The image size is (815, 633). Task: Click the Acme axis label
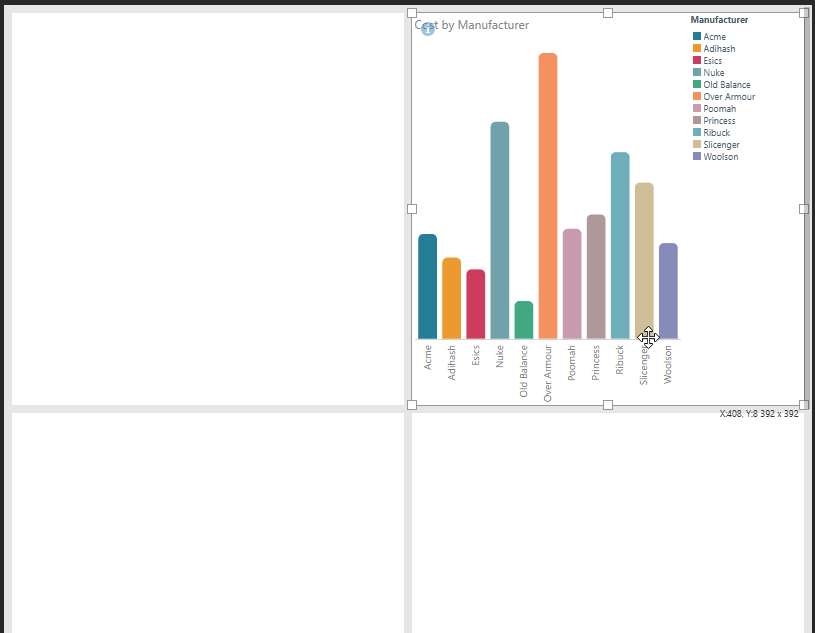(x=427, y=358)
